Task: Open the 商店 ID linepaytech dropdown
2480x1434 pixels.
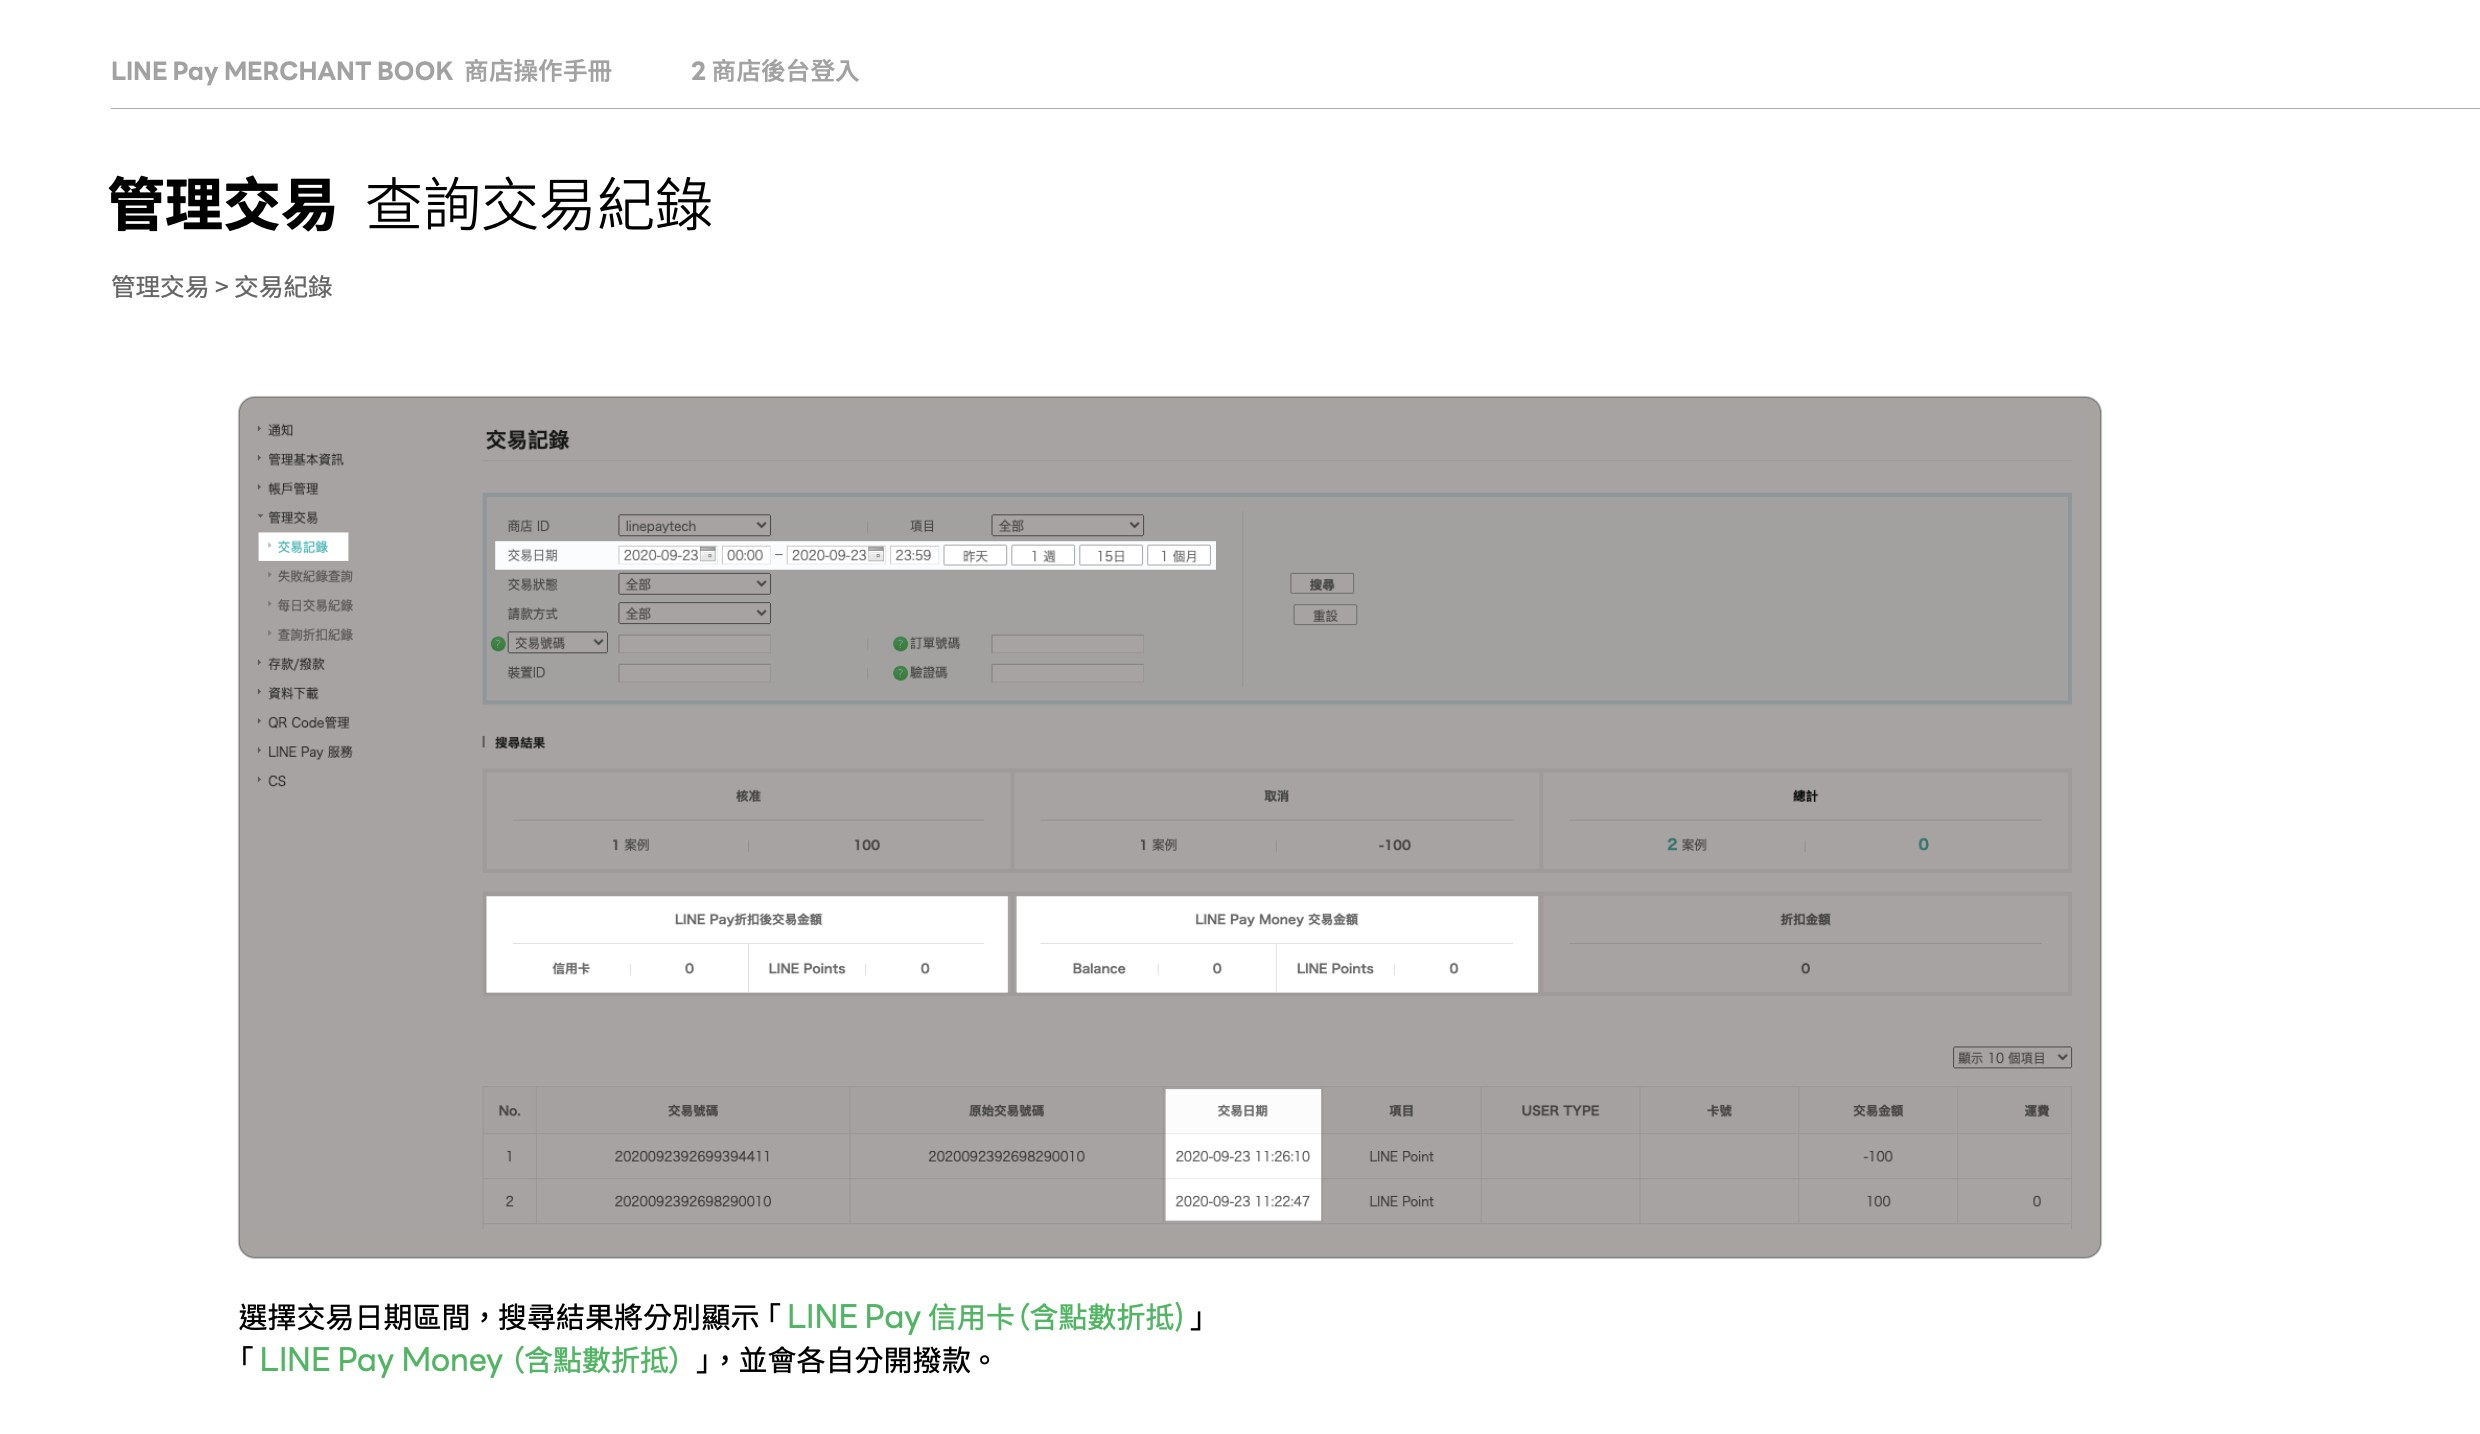Action: (x=694, y=525)
